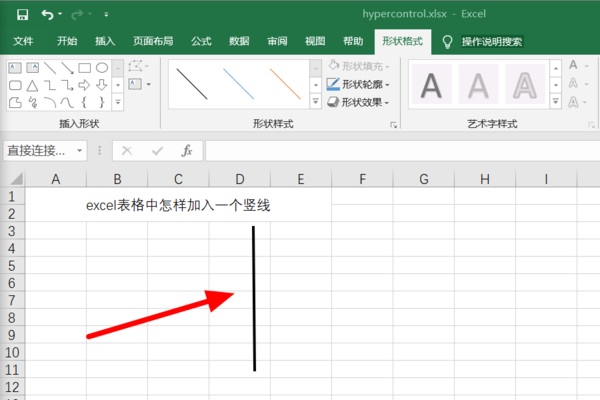Click the Save icon in quick access toolbar
This screenshot has width=600, height=400.
click(22, 16)
